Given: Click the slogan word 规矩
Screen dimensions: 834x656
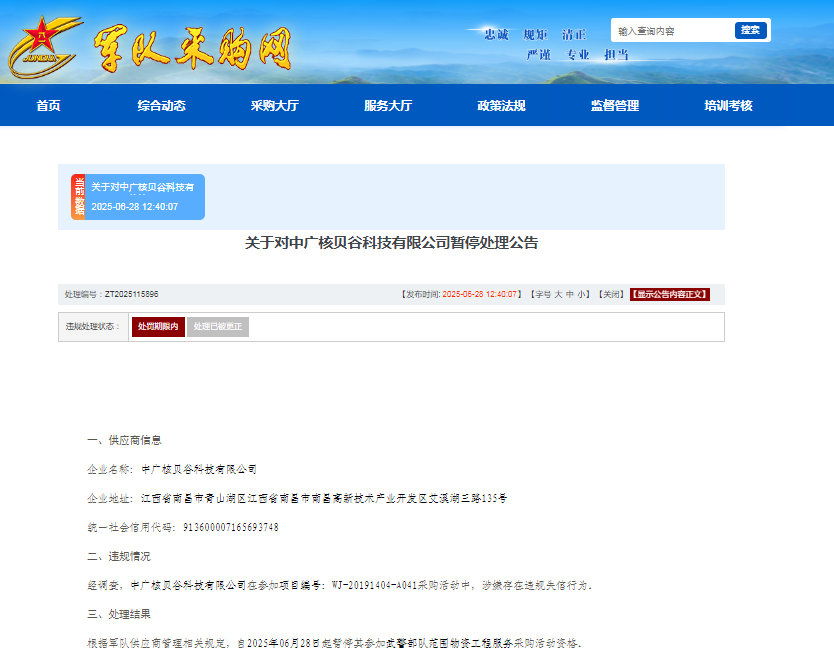Looking at the screenshot, I should [x=535, y=35].
